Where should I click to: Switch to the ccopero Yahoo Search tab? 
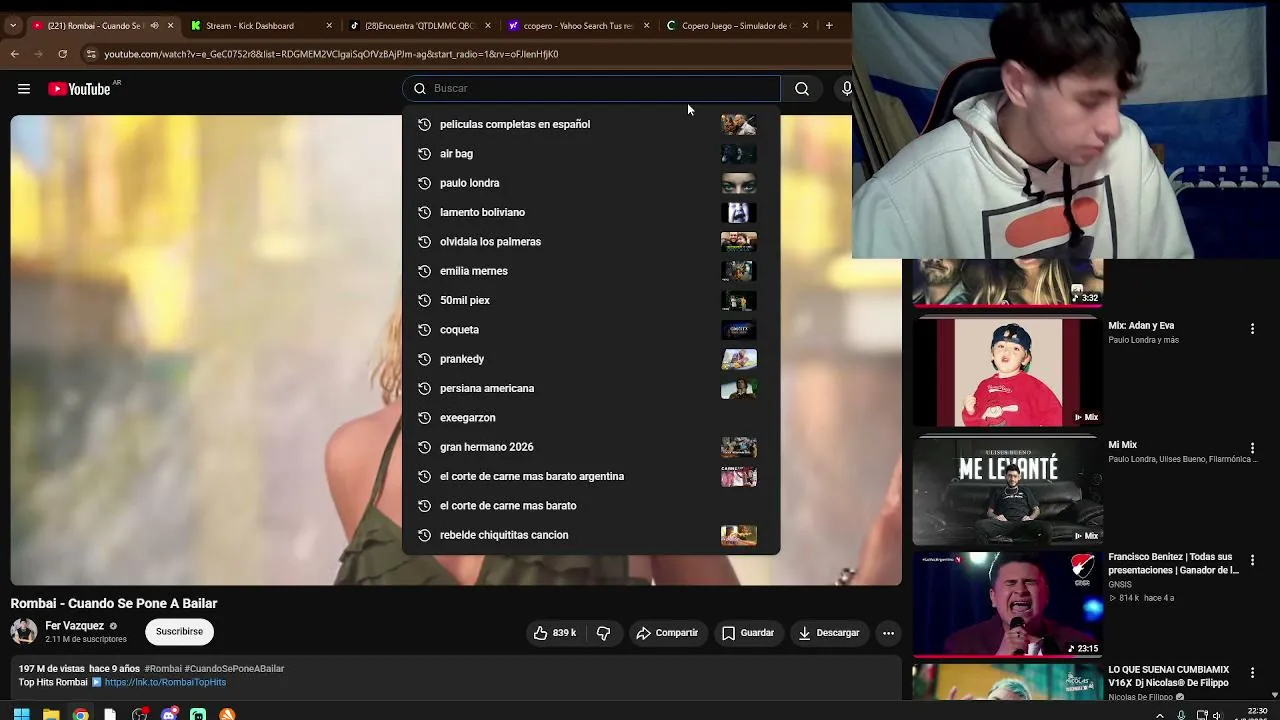(x=577, y=26)
